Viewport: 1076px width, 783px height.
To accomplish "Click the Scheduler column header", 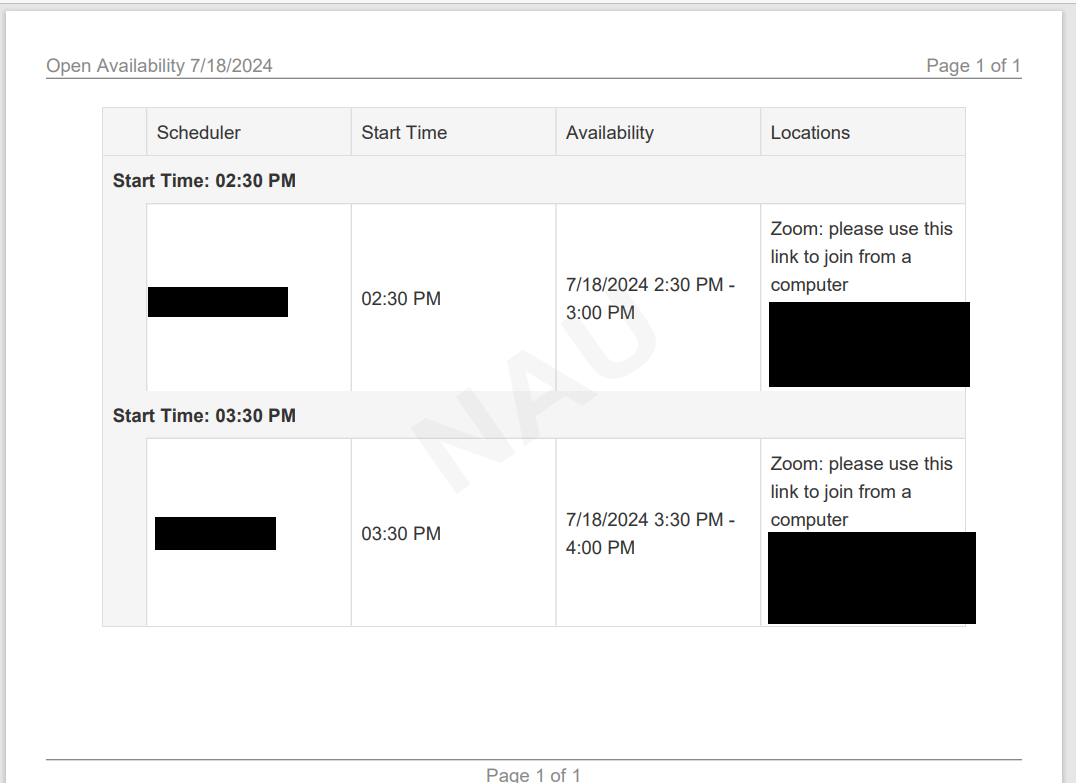I will point(199,133).
